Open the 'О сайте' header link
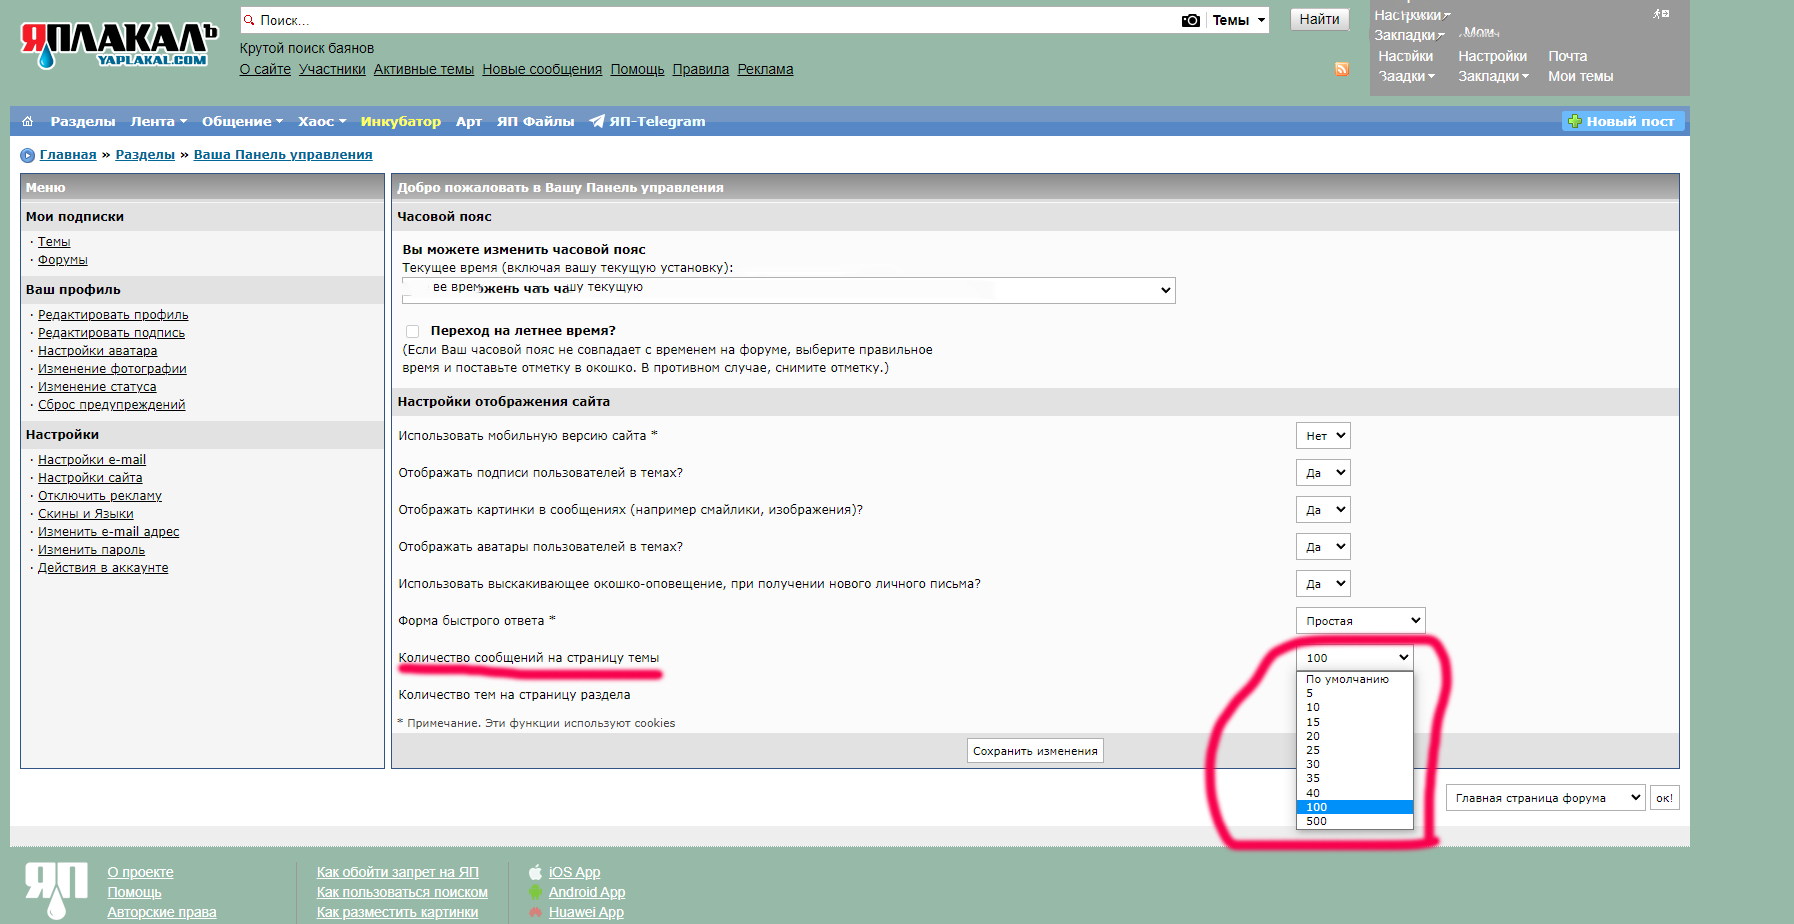The width and height of the screenshot is (1794, 924). coord(265,69)
